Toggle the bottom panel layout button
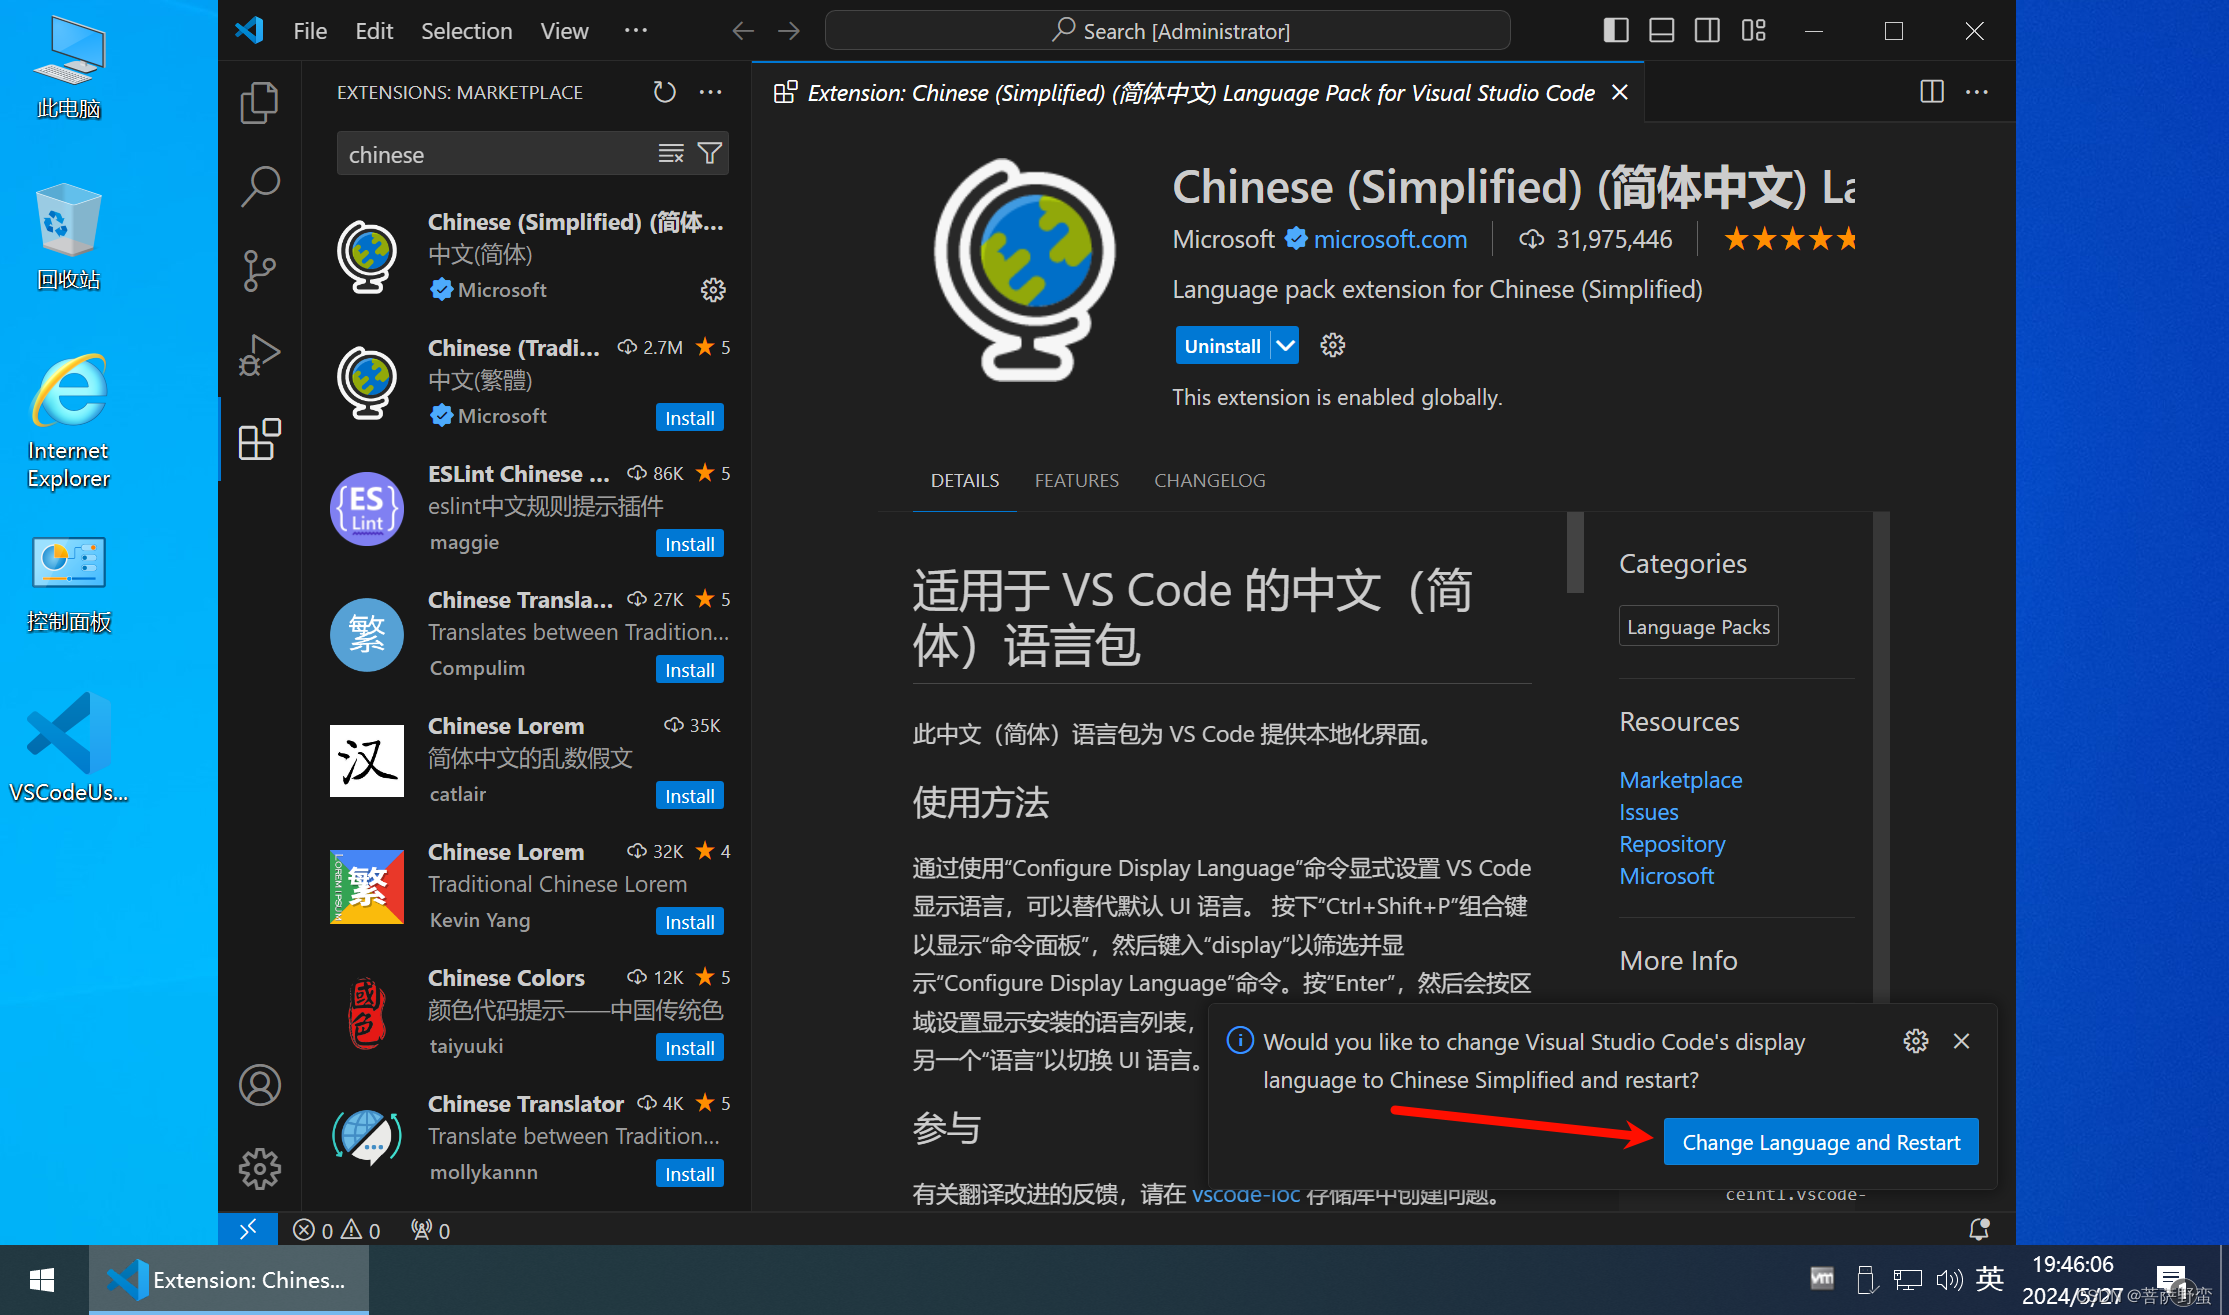Viewport: 2229px width, 1315px height. click(1662, 31)
